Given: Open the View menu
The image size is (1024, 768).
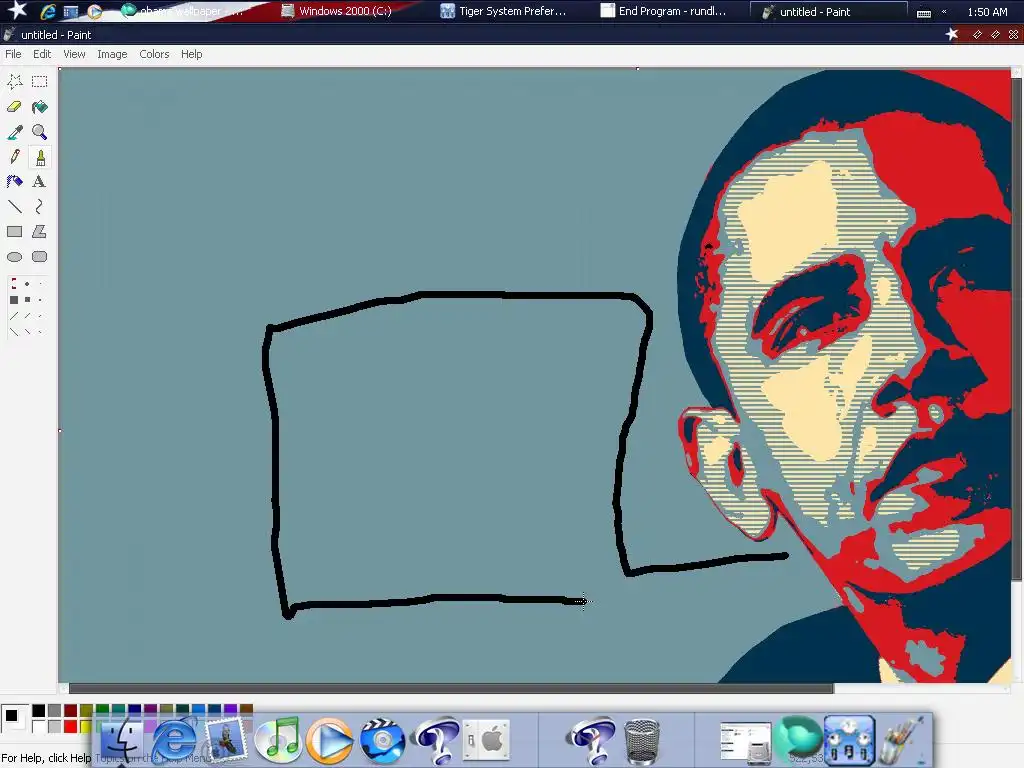Looking at the screenshot, I should pos(74,54).
